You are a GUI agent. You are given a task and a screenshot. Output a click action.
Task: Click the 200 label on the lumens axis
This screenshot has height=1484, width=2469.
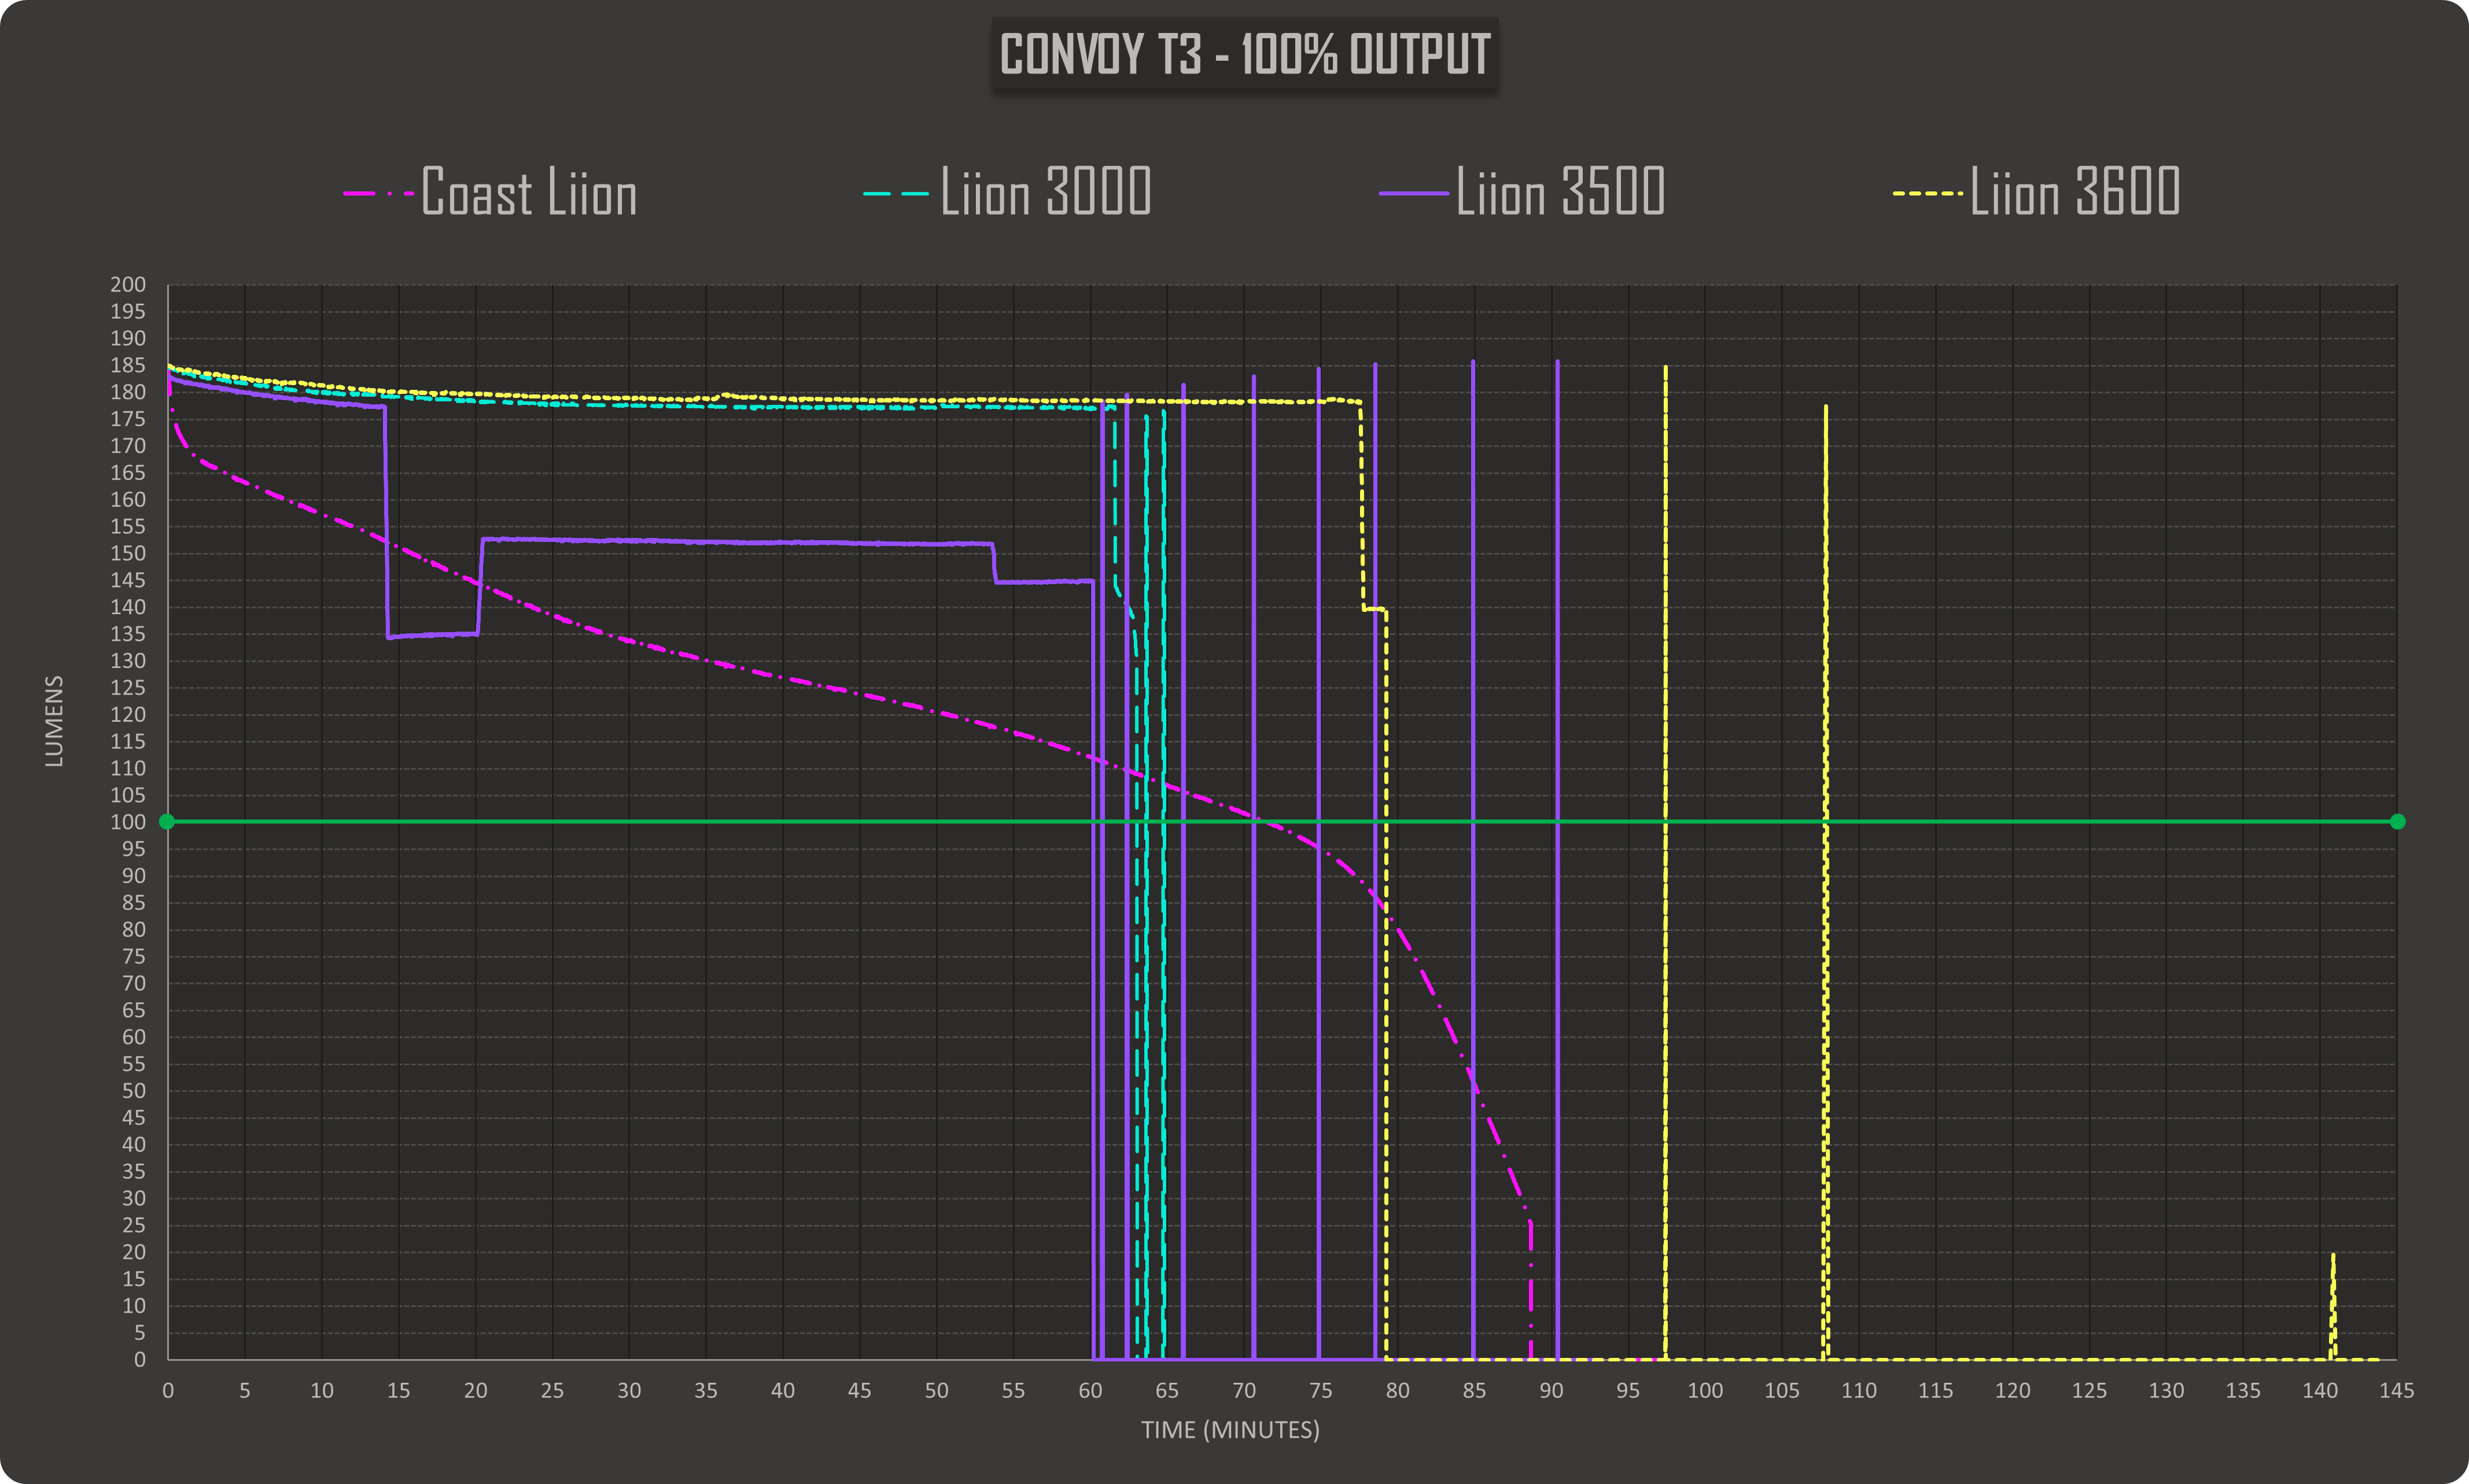tap(128, 285)
